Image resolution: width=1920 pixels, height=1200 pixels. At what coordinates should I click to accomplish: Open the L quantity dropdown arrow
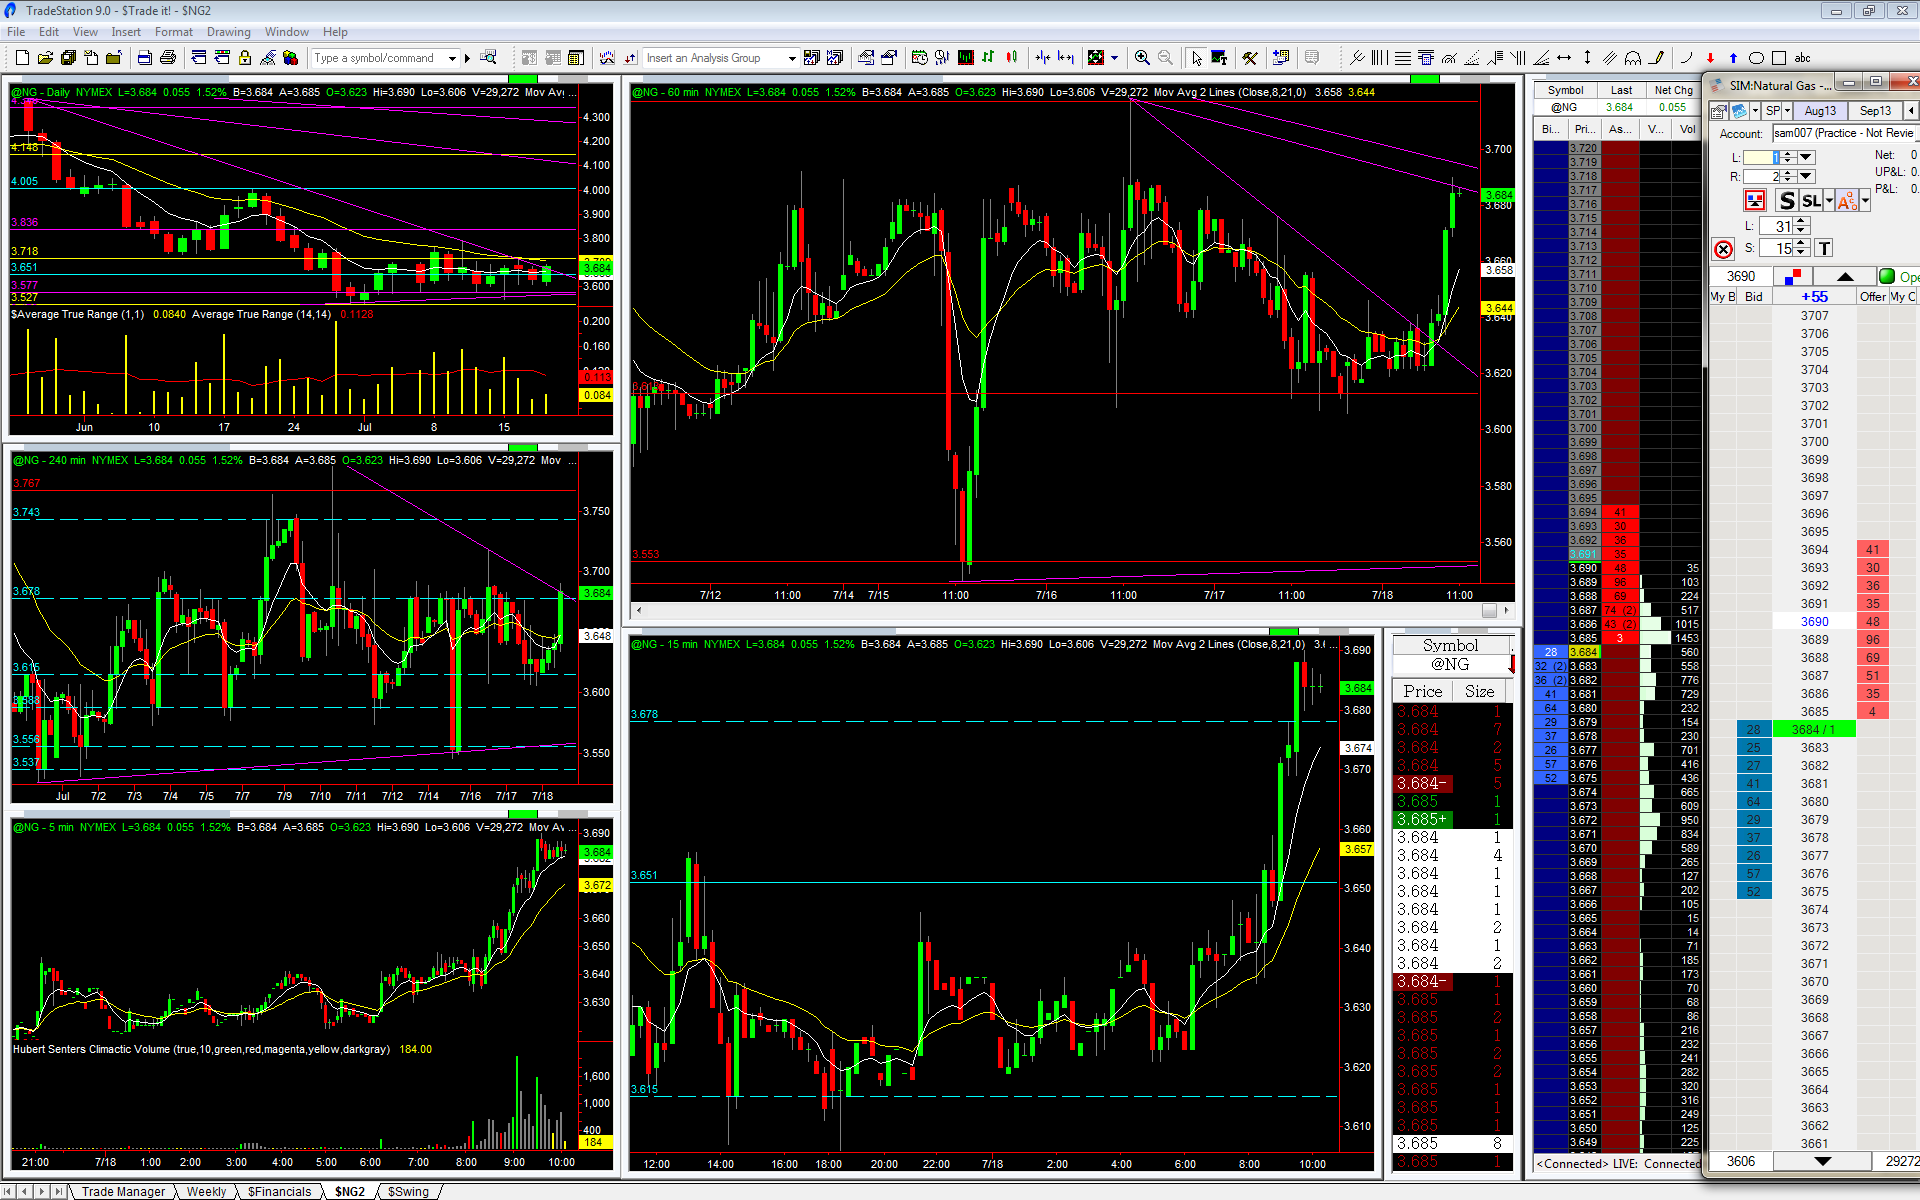click(1806, 157)
